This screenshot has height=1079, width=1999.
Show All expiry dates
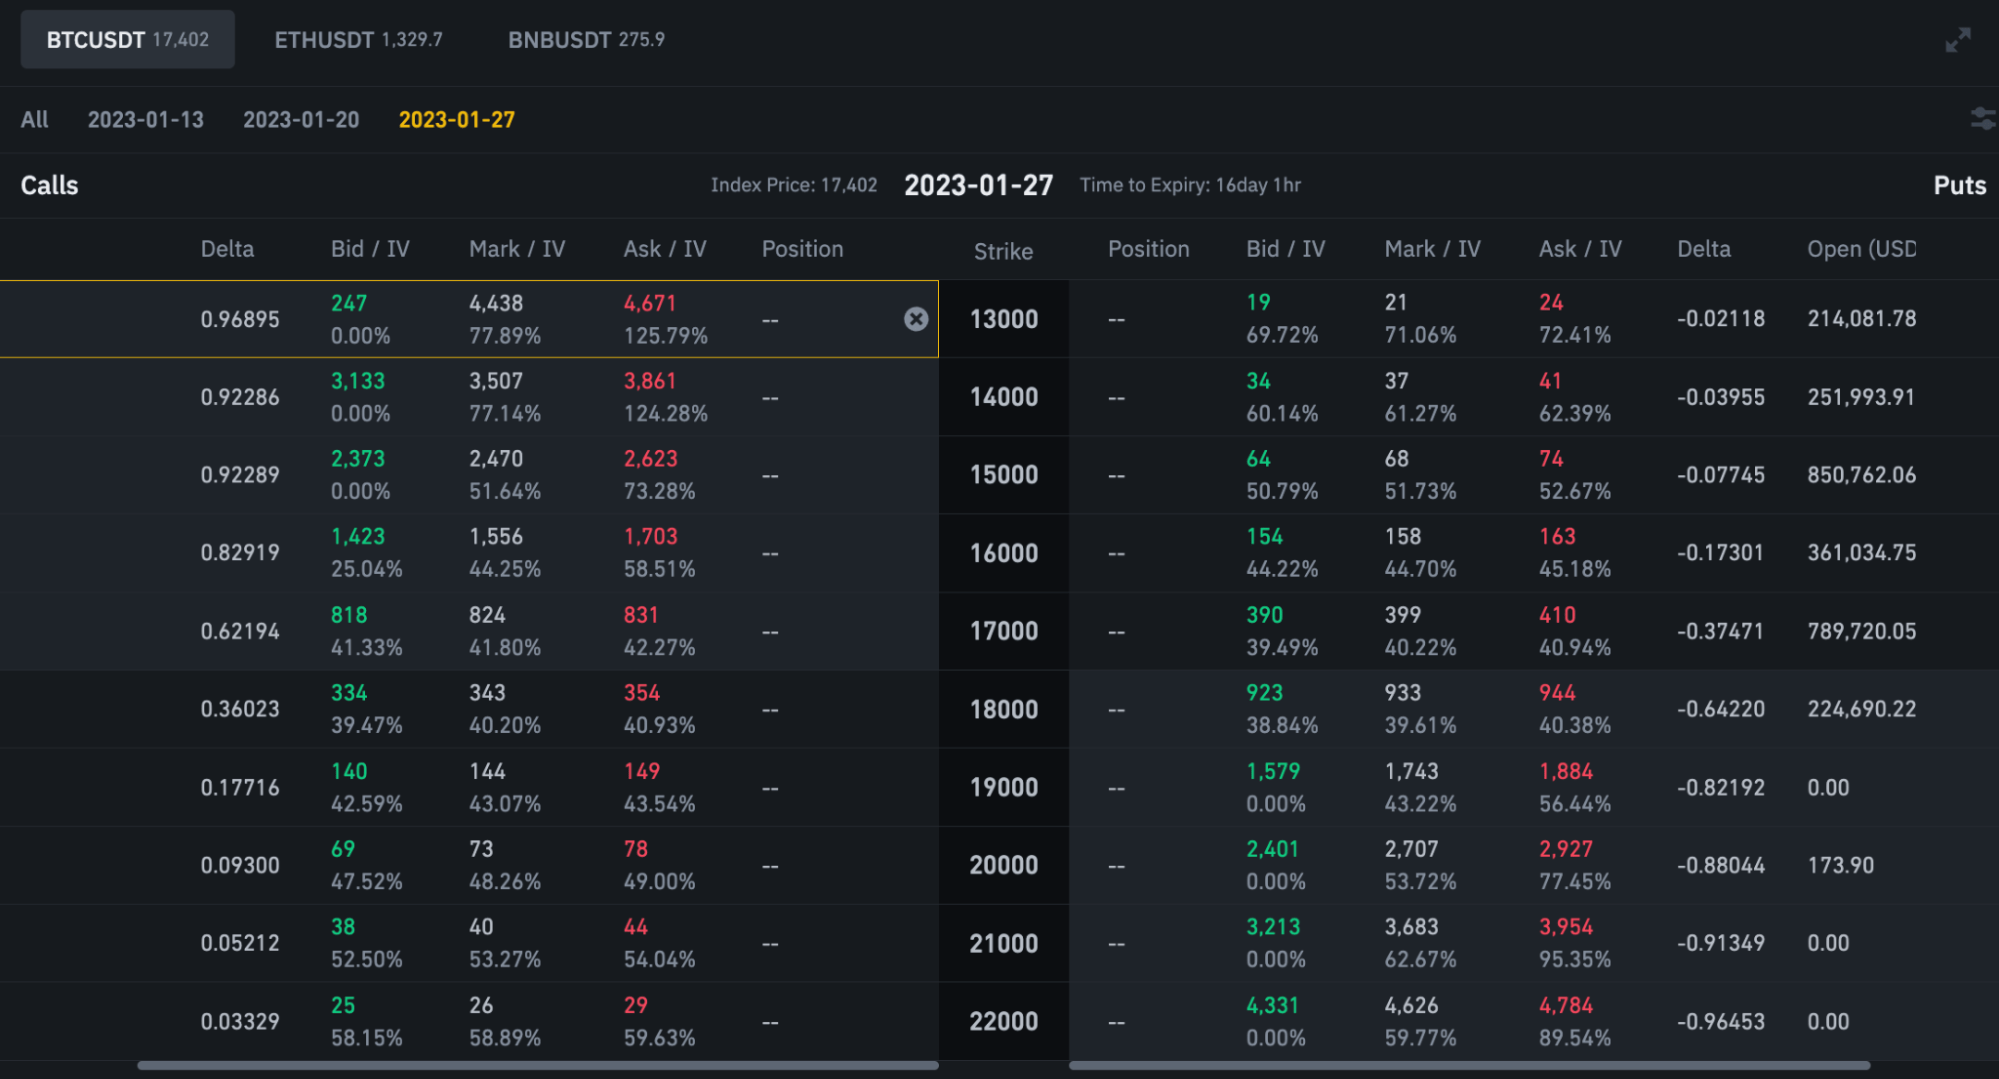[x=35, y=120]
